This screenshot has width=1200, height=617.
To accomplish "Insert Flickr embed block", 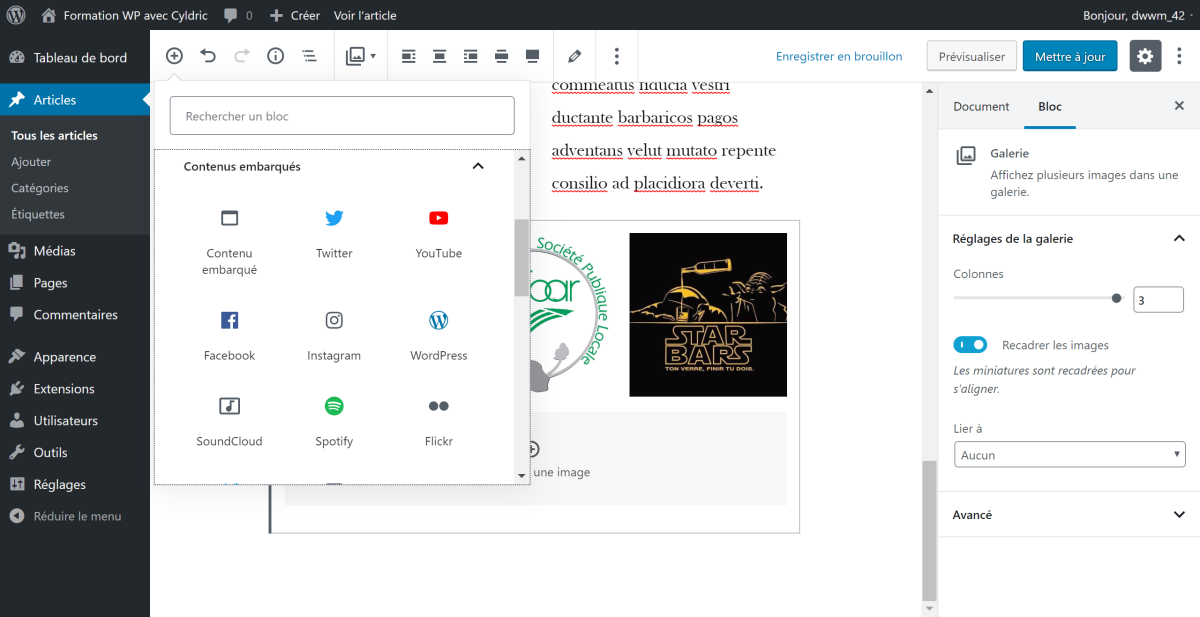I will point(439,423).
